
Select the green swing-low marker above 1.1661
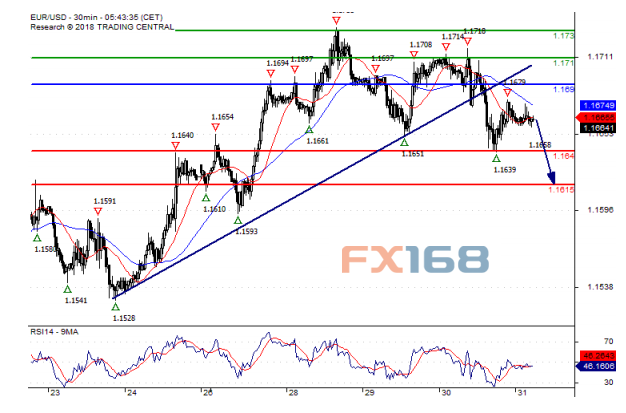point(309,130)
